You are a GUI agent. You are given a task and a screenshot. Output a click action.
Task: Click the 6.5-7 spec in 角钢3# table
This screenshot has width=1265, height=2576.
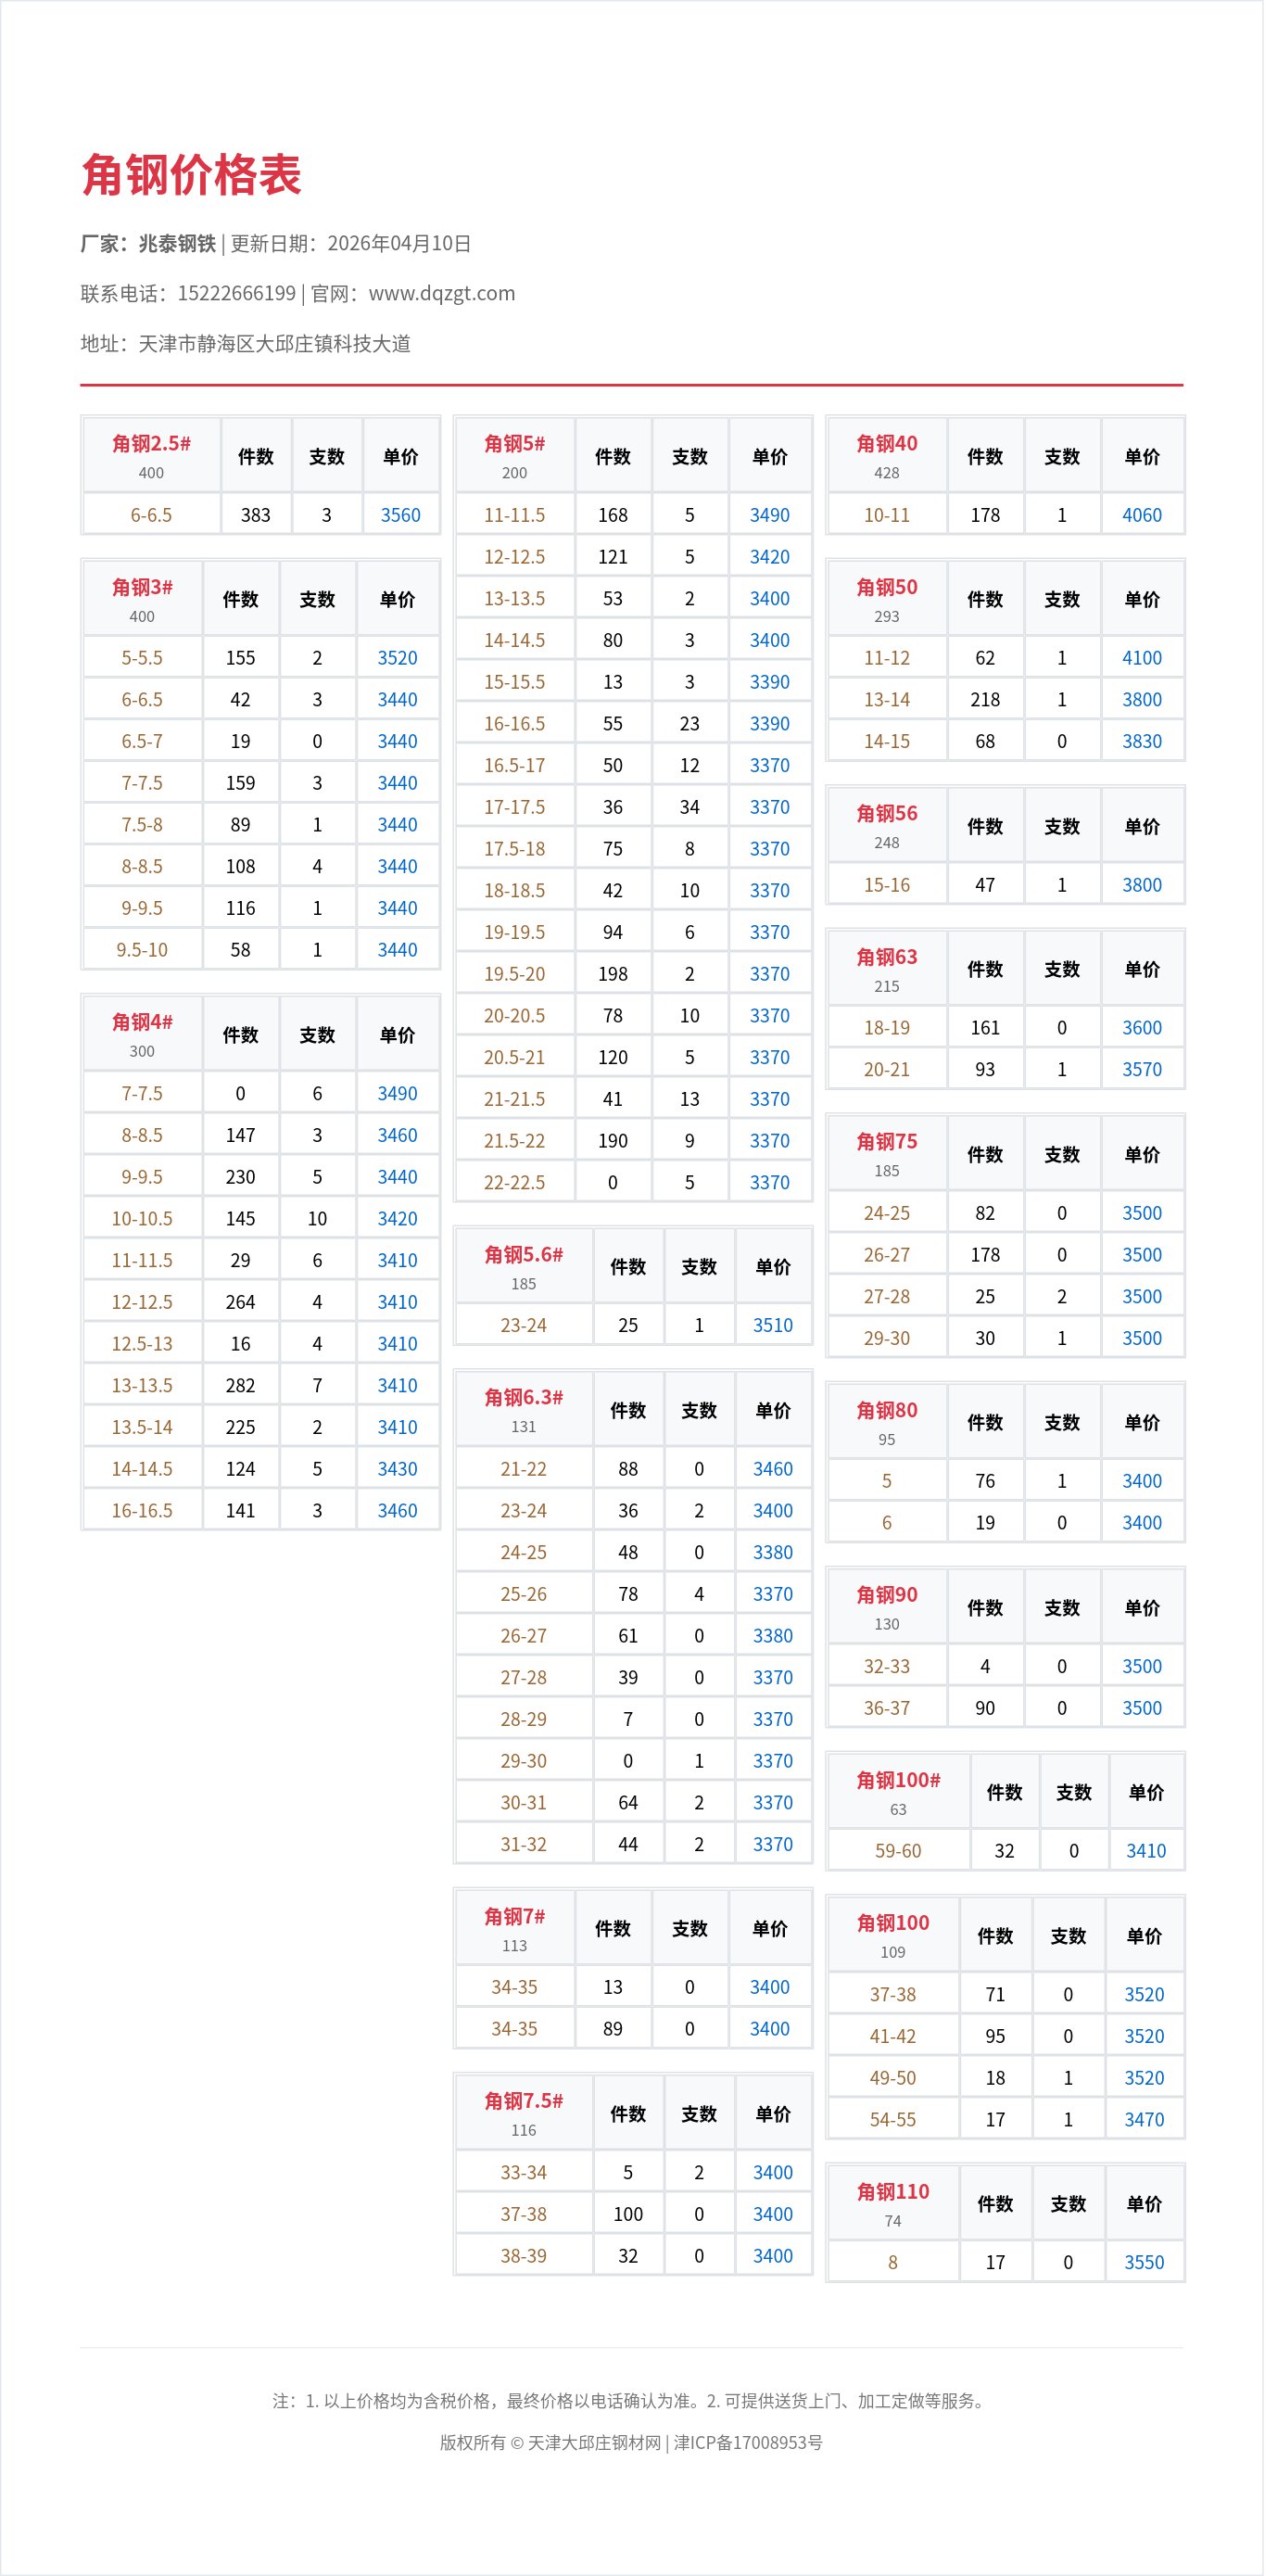pyautogui.click(x=142, y=741)
